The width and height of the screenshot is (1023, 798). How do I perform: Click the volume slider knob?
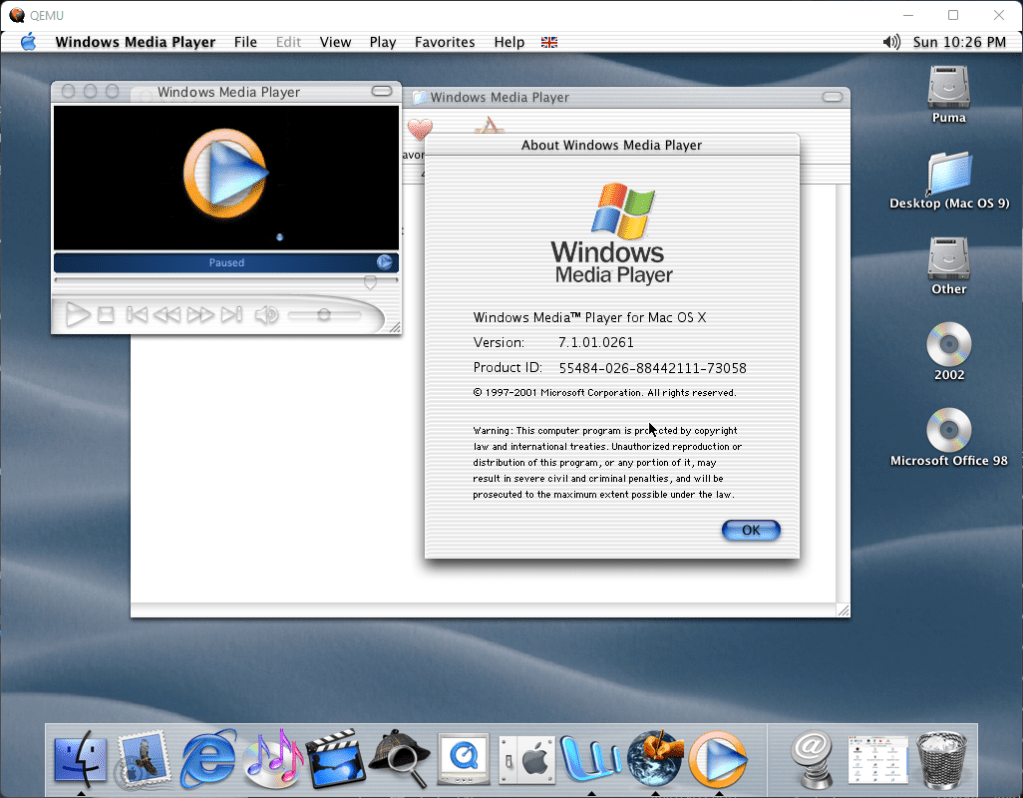pos(323,315)
